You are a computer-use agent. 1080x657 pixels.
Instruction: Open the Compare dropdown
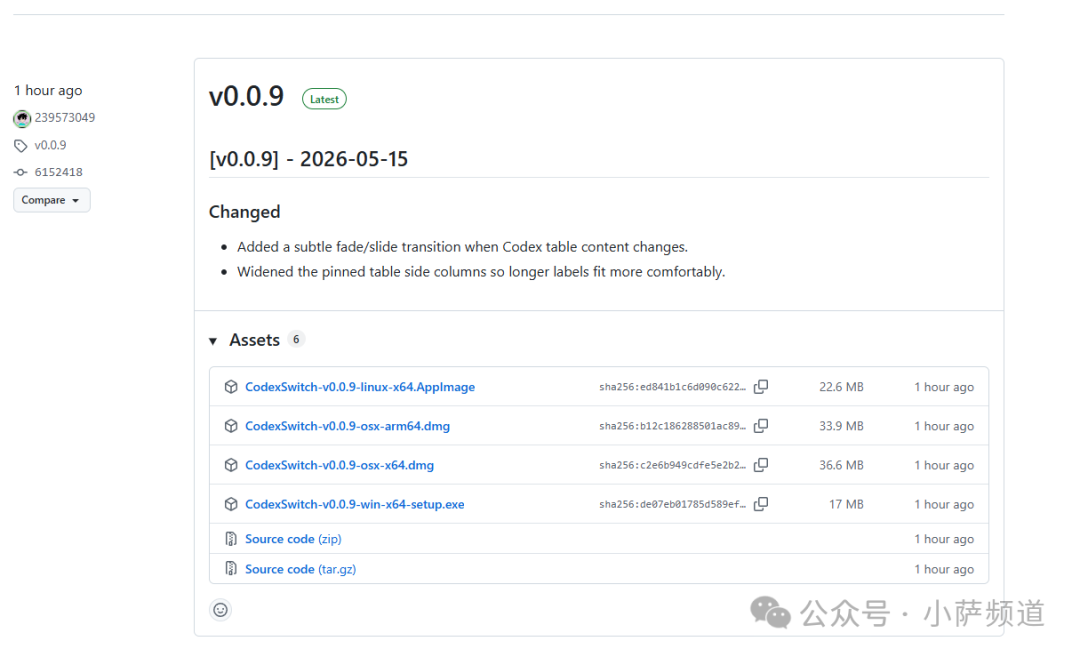click(x=52, y=200)
